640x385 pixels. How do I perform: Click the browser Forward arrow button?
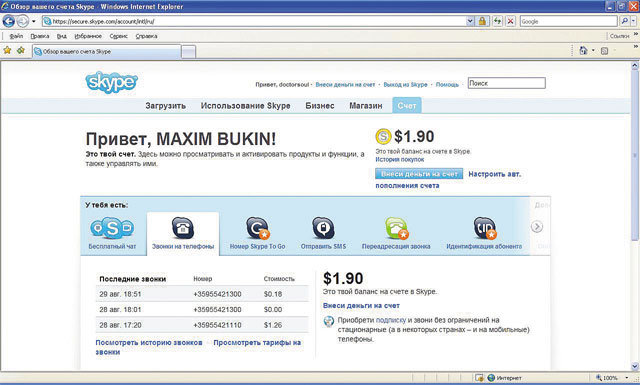(23, 21)
